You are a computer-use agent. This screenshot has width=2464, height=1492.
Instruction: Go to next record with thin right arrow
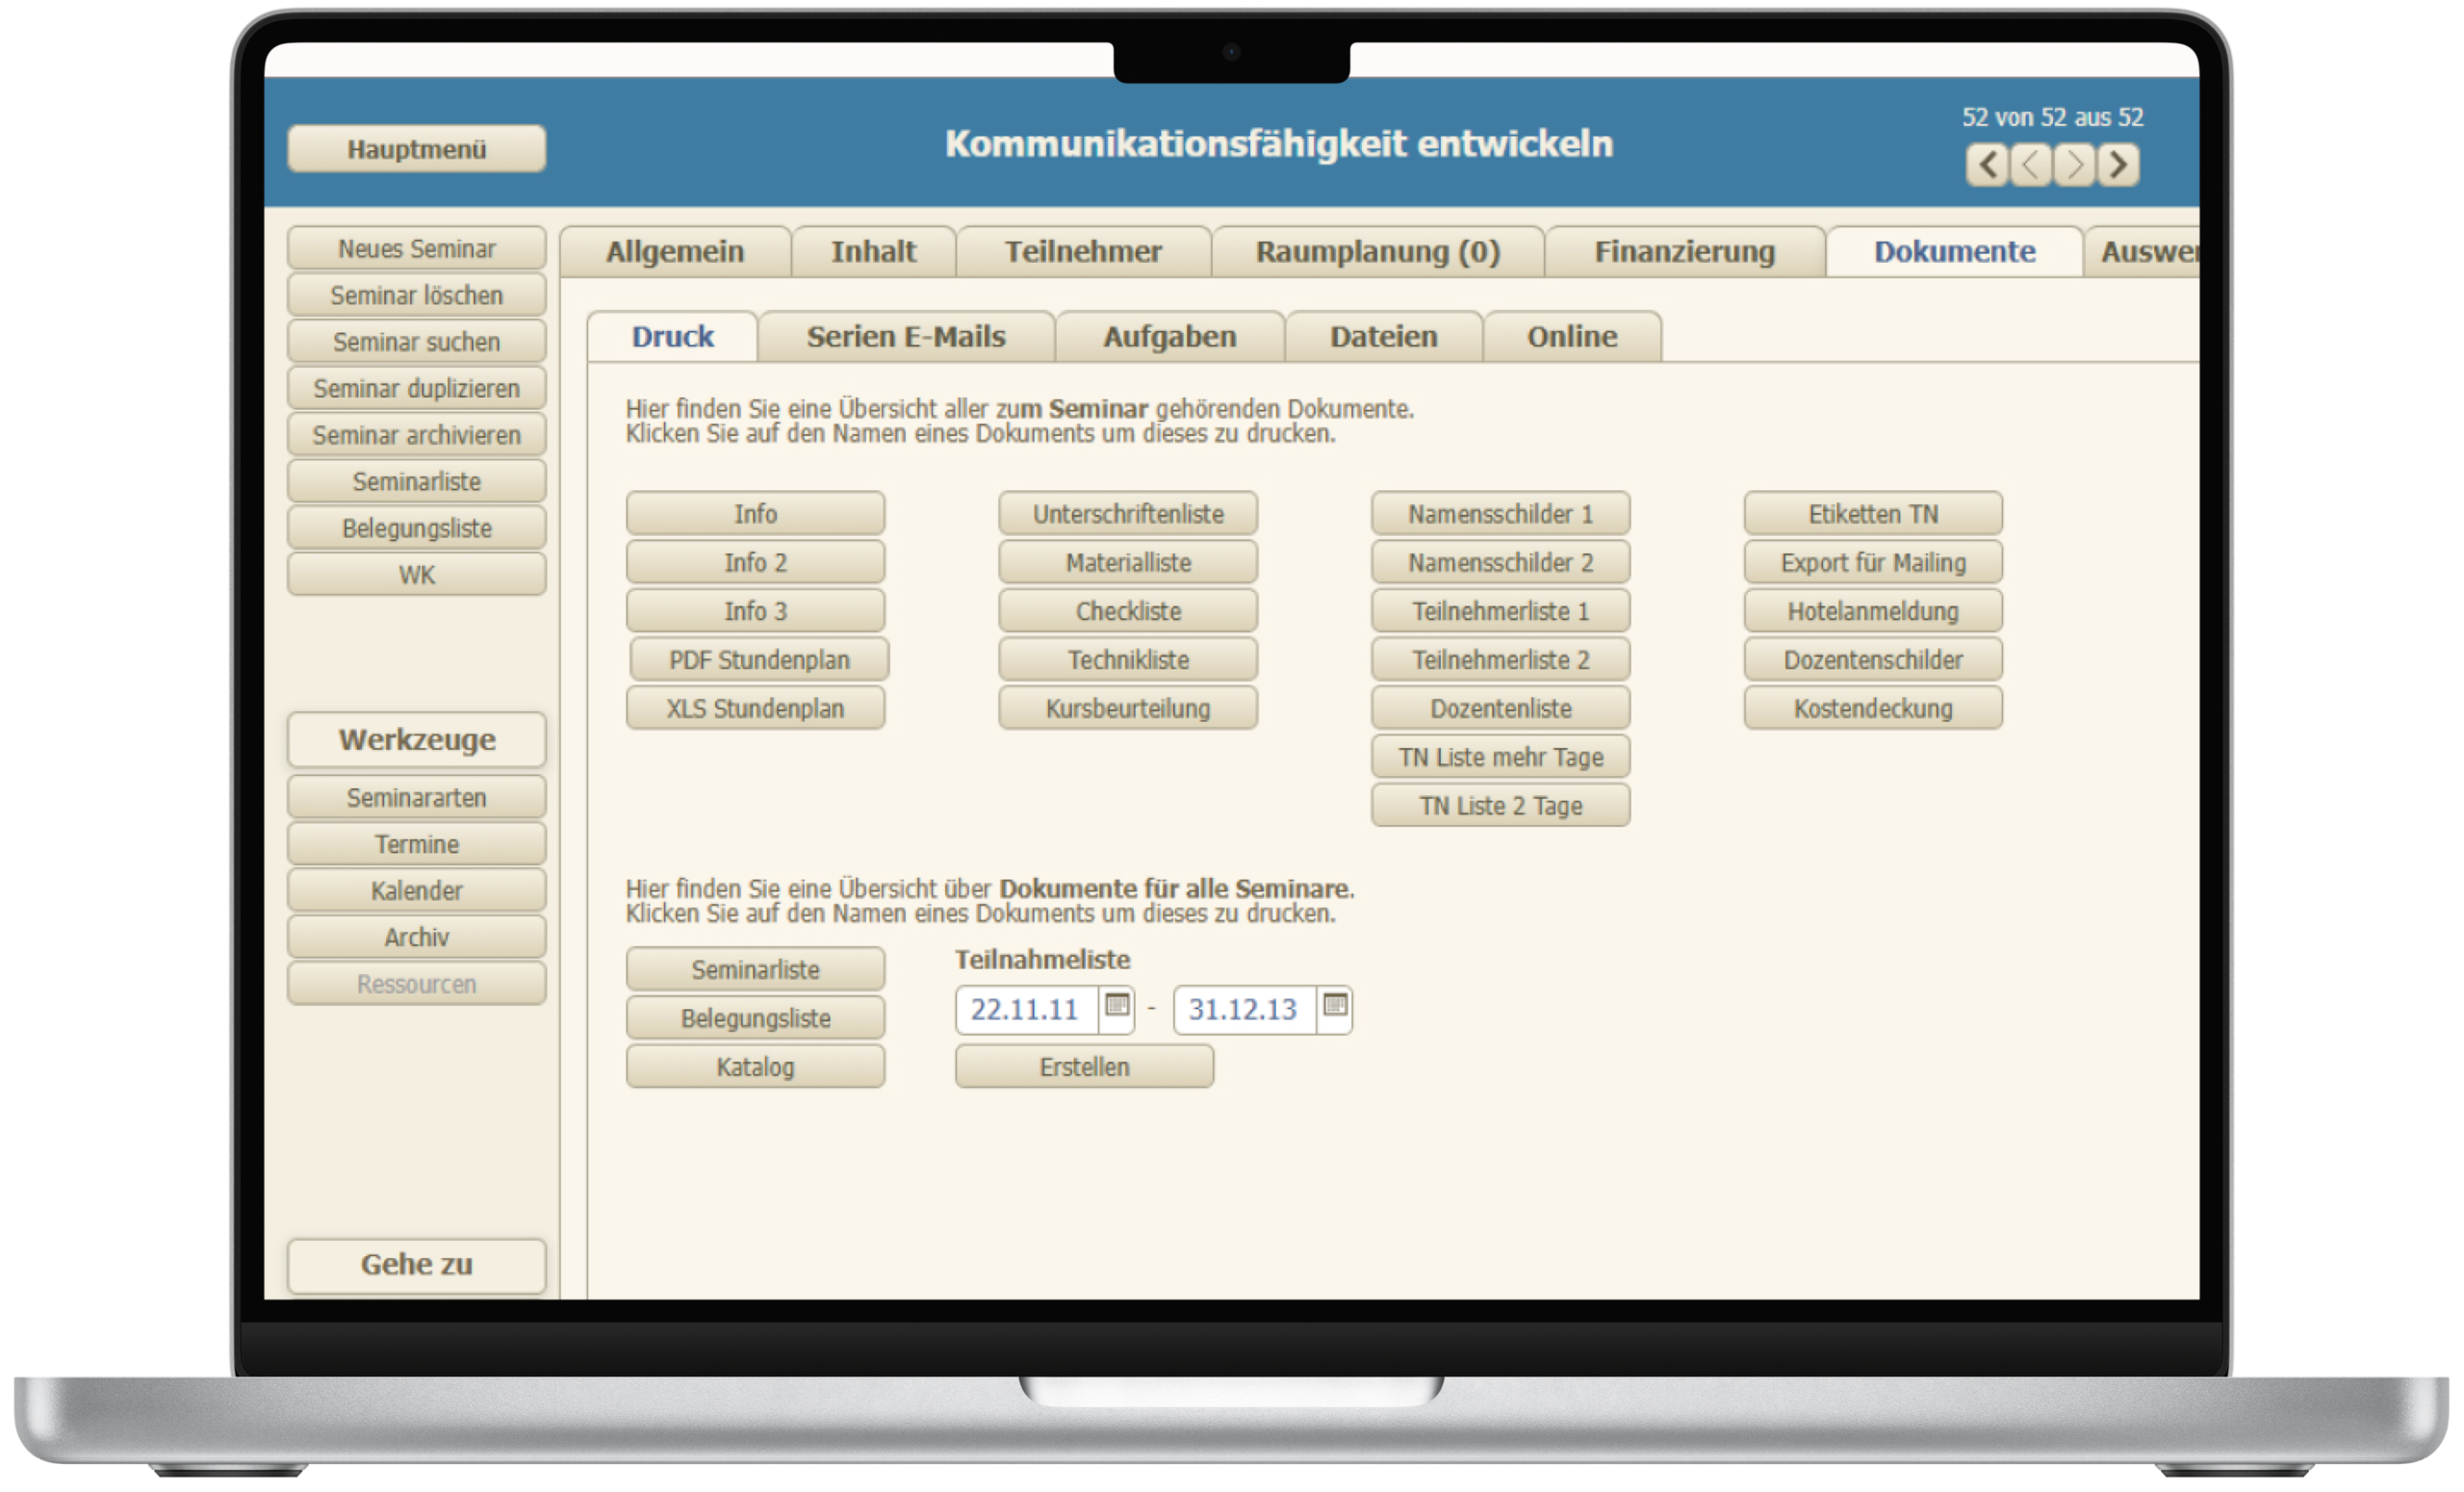2074,165
